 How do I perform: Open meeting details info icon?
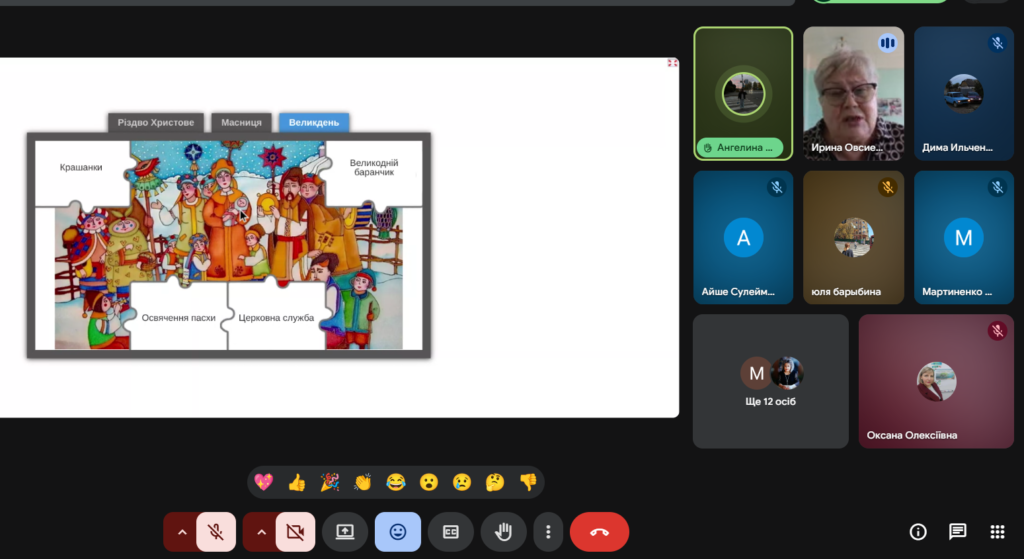tap(917, 532)
